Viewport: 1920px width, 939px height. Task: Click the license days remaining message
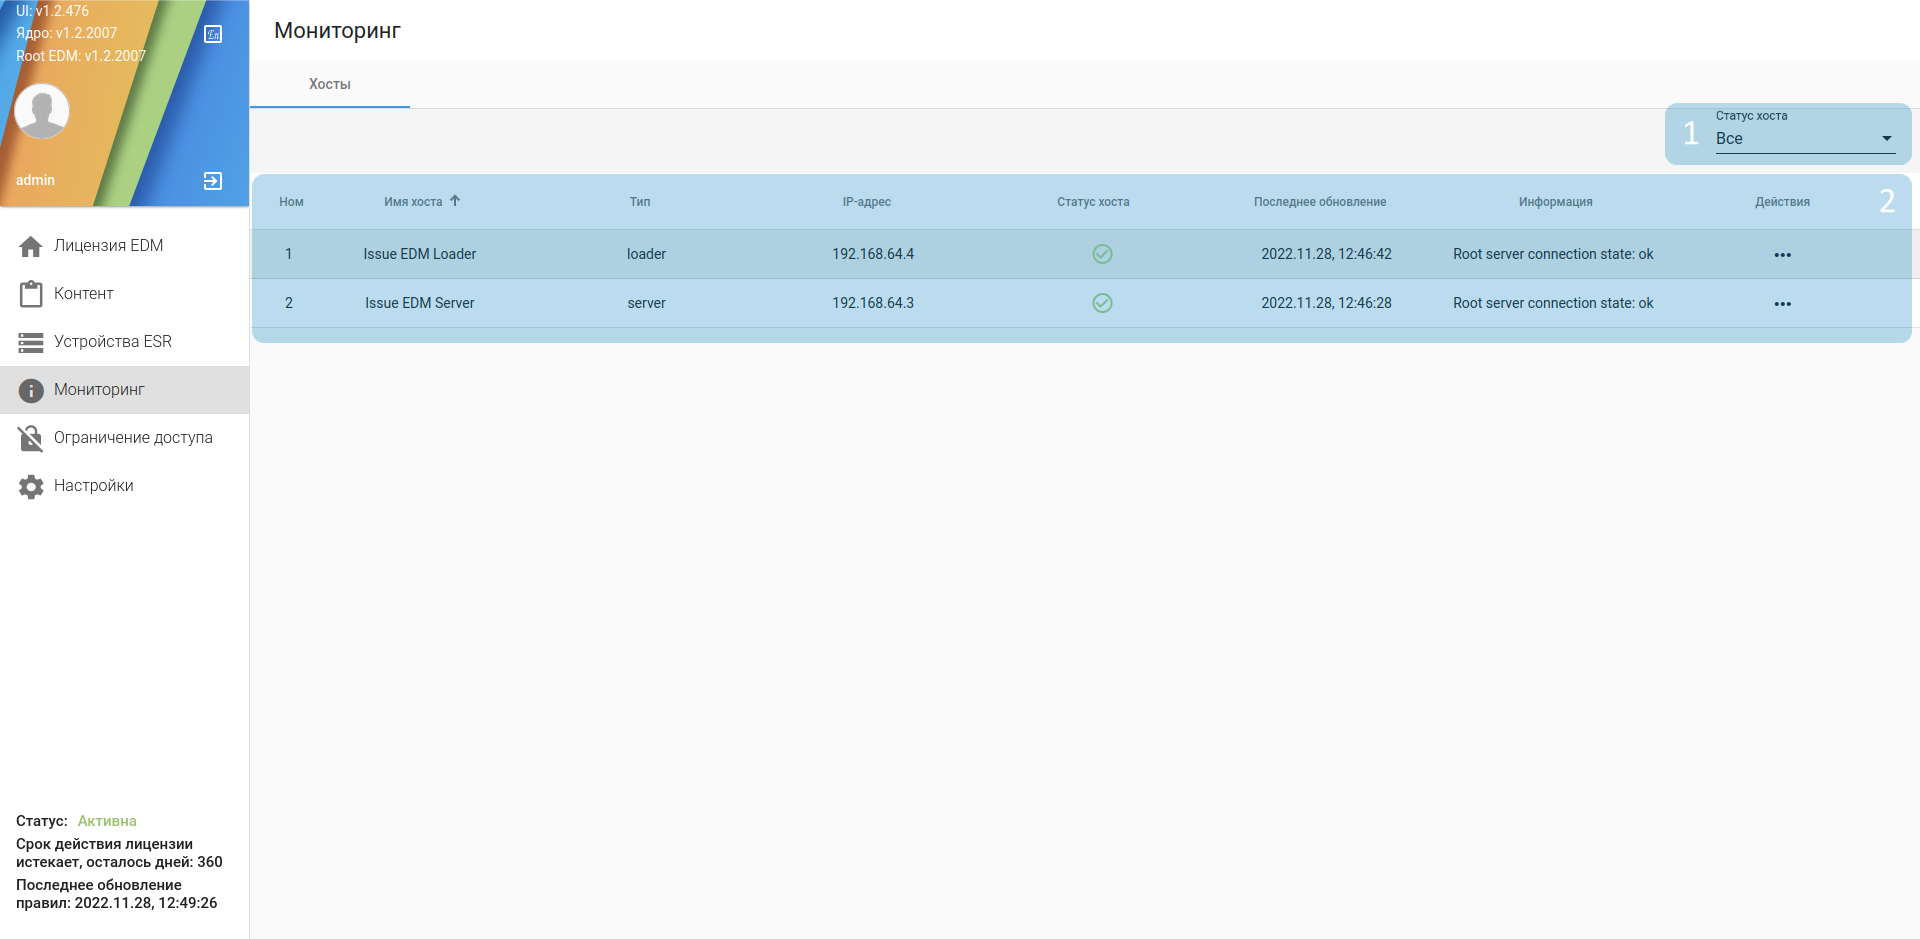click(119, 853)
